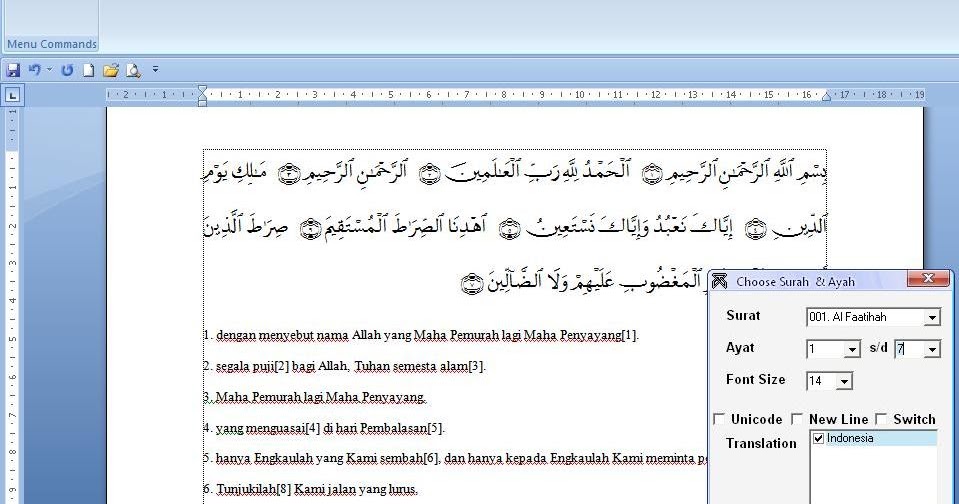Click the Choose Surah & Ayah dialog icon
The width and height of the screenshot is (959, 504).
[720, 281]
